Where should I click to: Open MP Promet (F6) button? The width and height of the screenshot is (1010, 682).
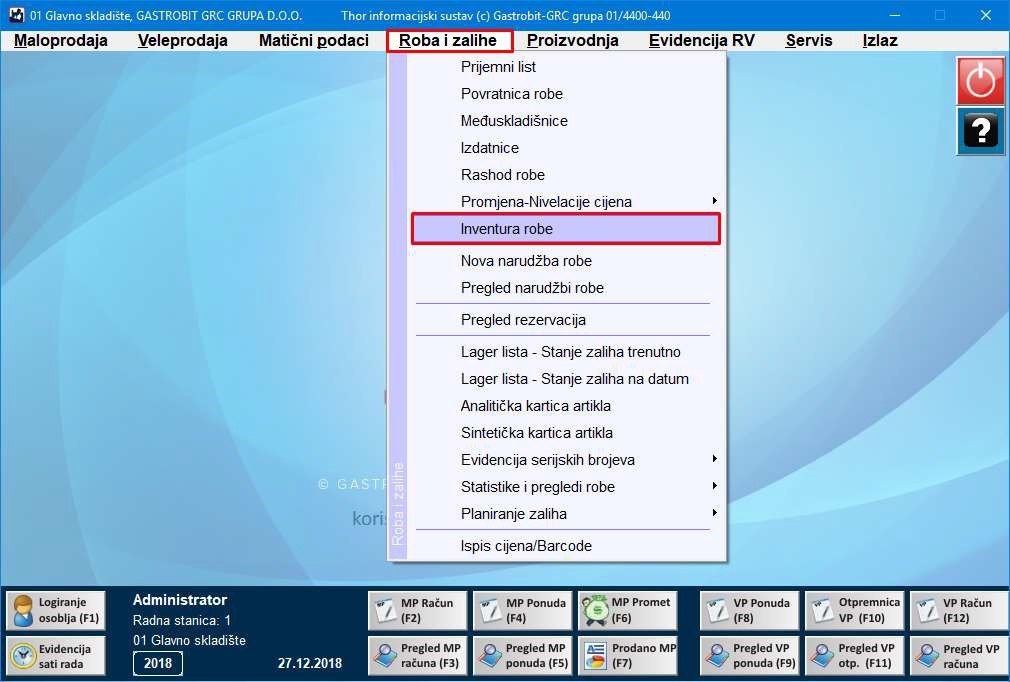(627, 610)
